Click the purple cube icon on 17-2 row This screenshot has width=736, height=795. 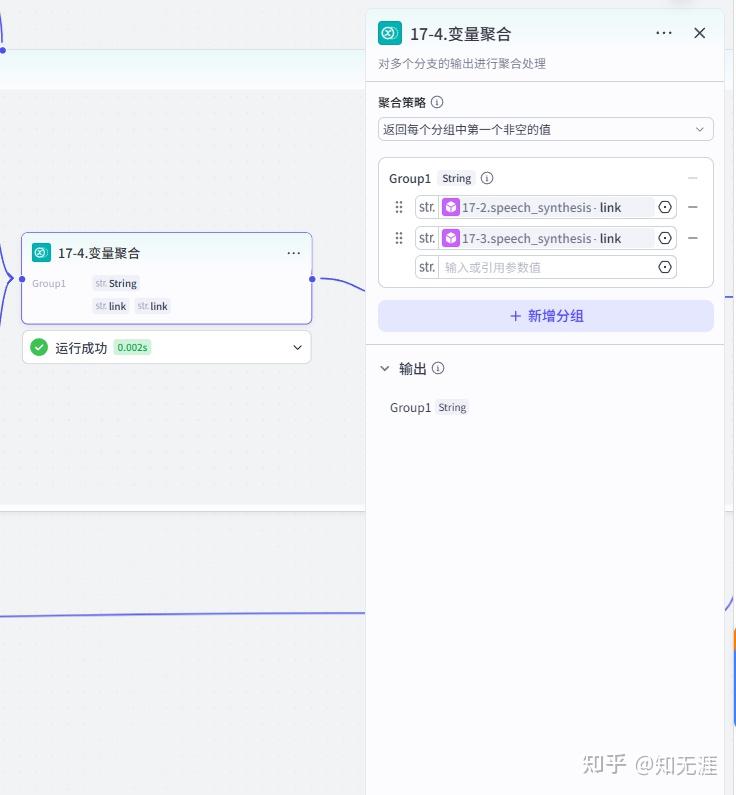pyautogui.click(x=451, y=207)
